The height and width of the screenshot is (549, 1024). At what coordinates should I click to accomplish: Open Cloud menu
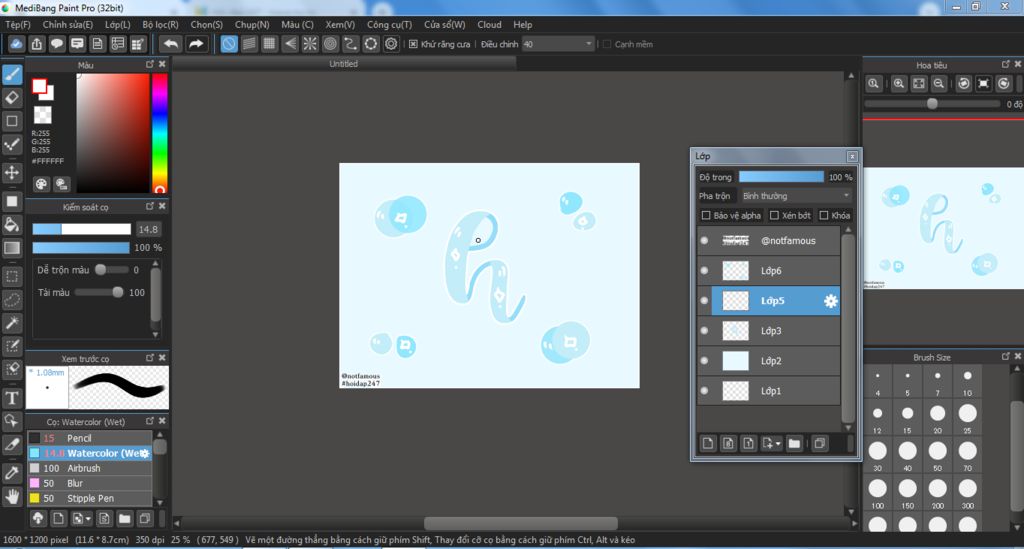click(x=489, y=25)
